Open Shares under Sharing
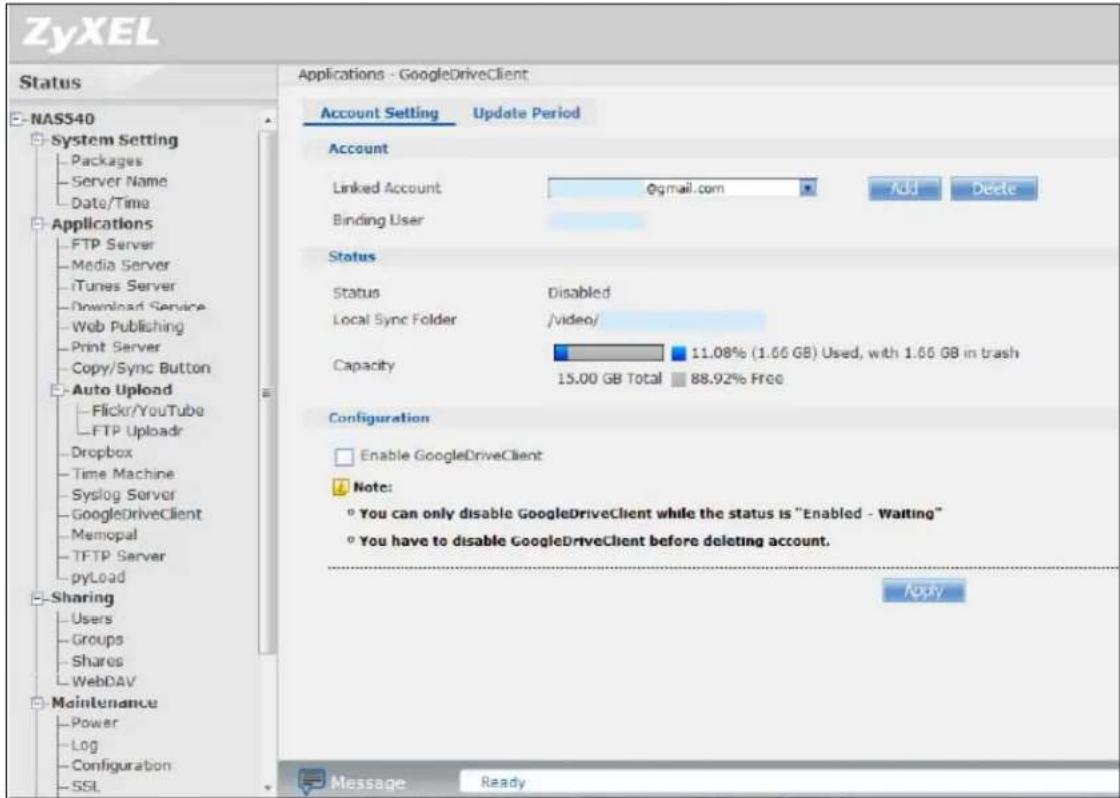The image size is (1120, 798). (x=96, y=661)
